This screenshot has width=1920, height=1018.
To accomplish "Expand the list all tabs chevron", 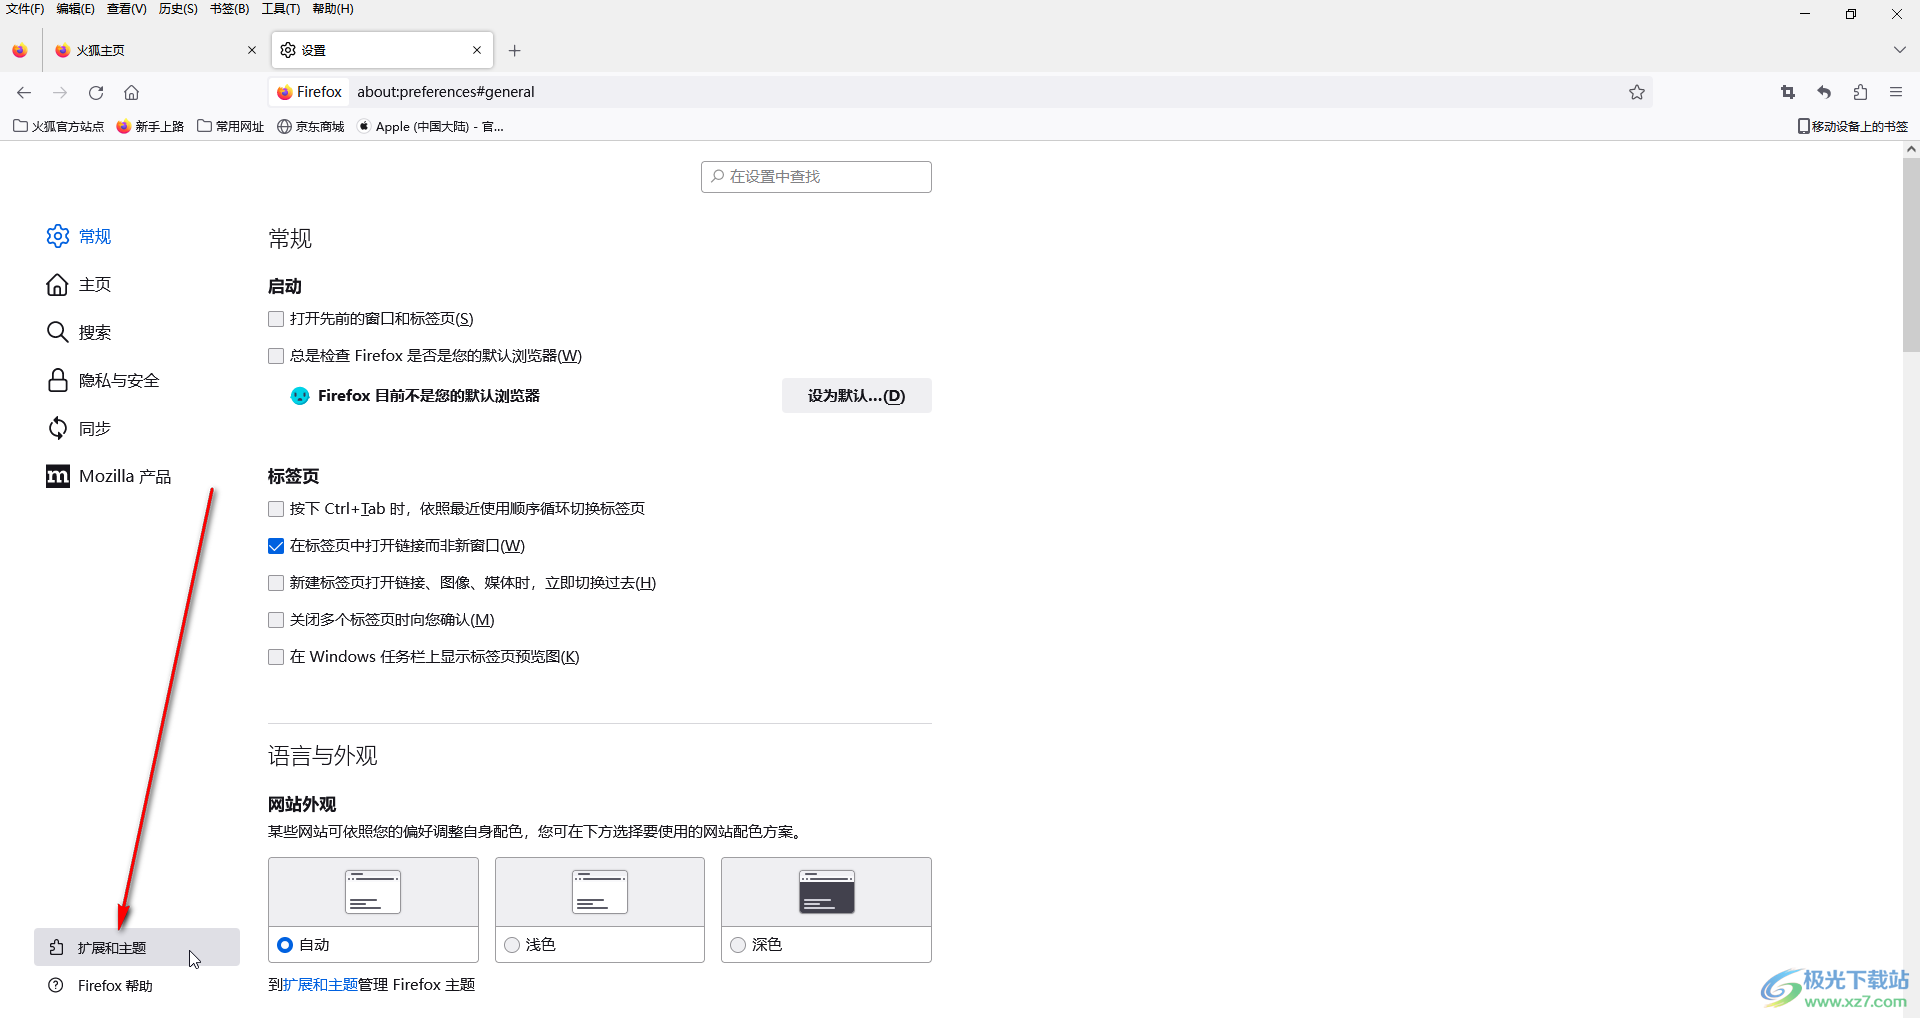I will (1899, 50).
